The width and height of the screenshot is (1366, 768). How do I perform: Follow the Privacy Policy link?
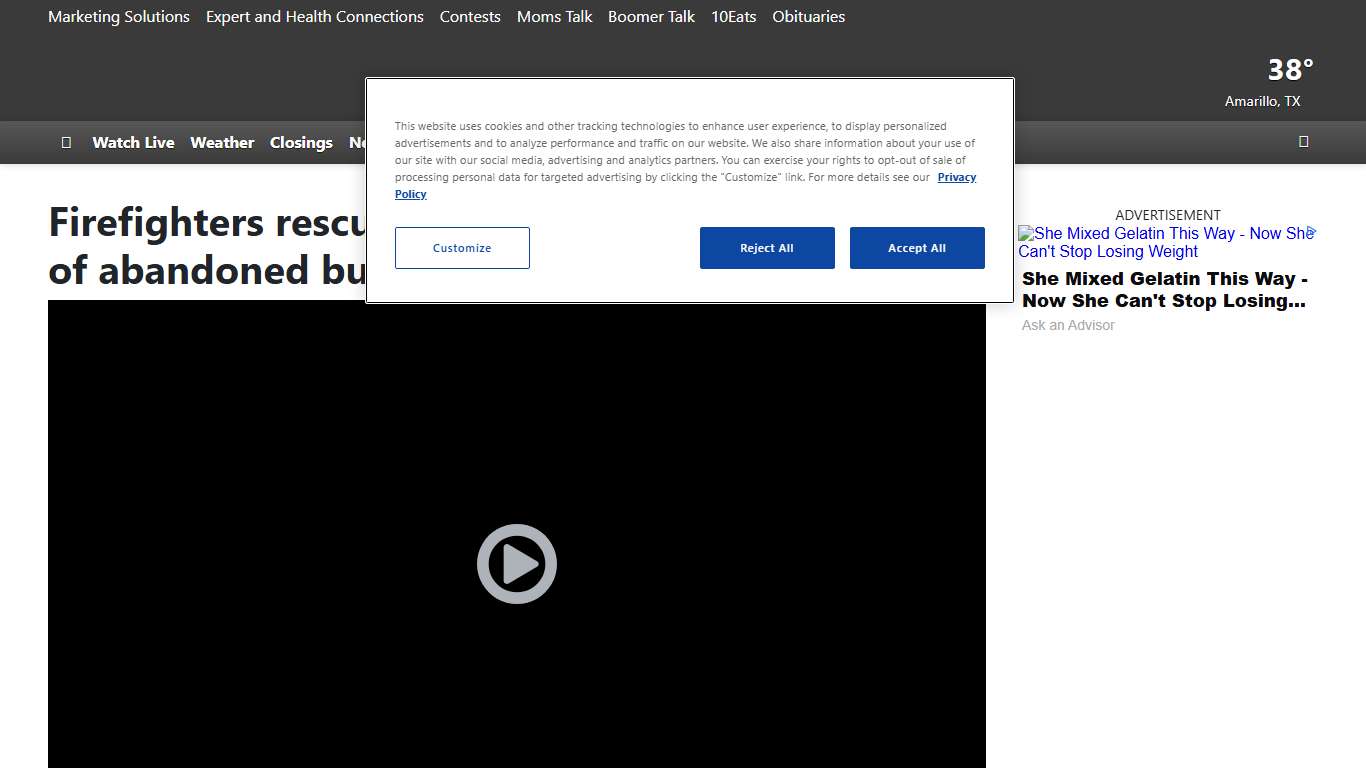[x=956, y=177]
